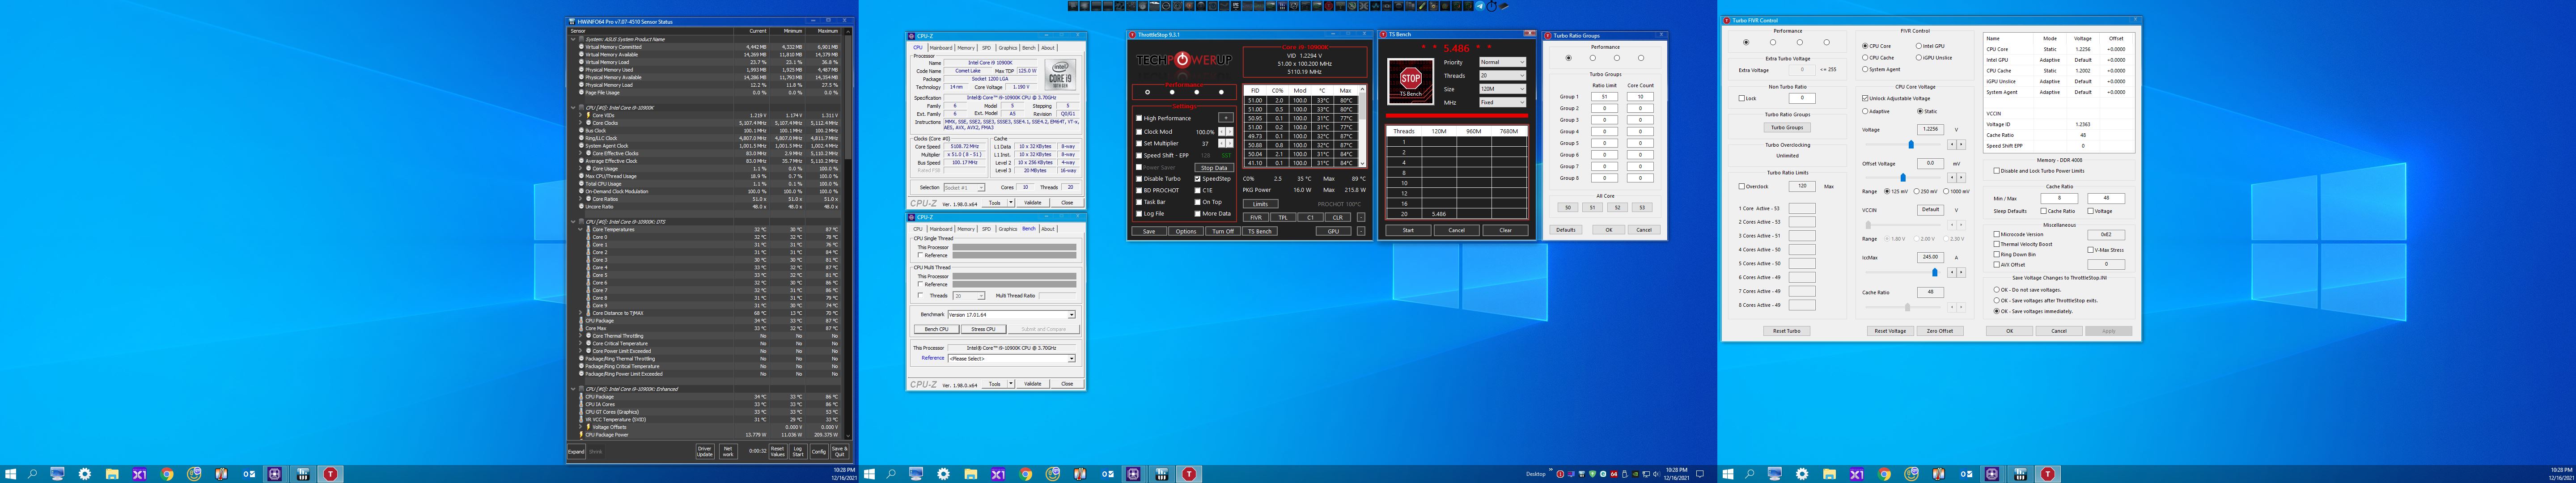Switch to Memory tab in top CPU-Z
The image size is (2576, 483).
965,48
